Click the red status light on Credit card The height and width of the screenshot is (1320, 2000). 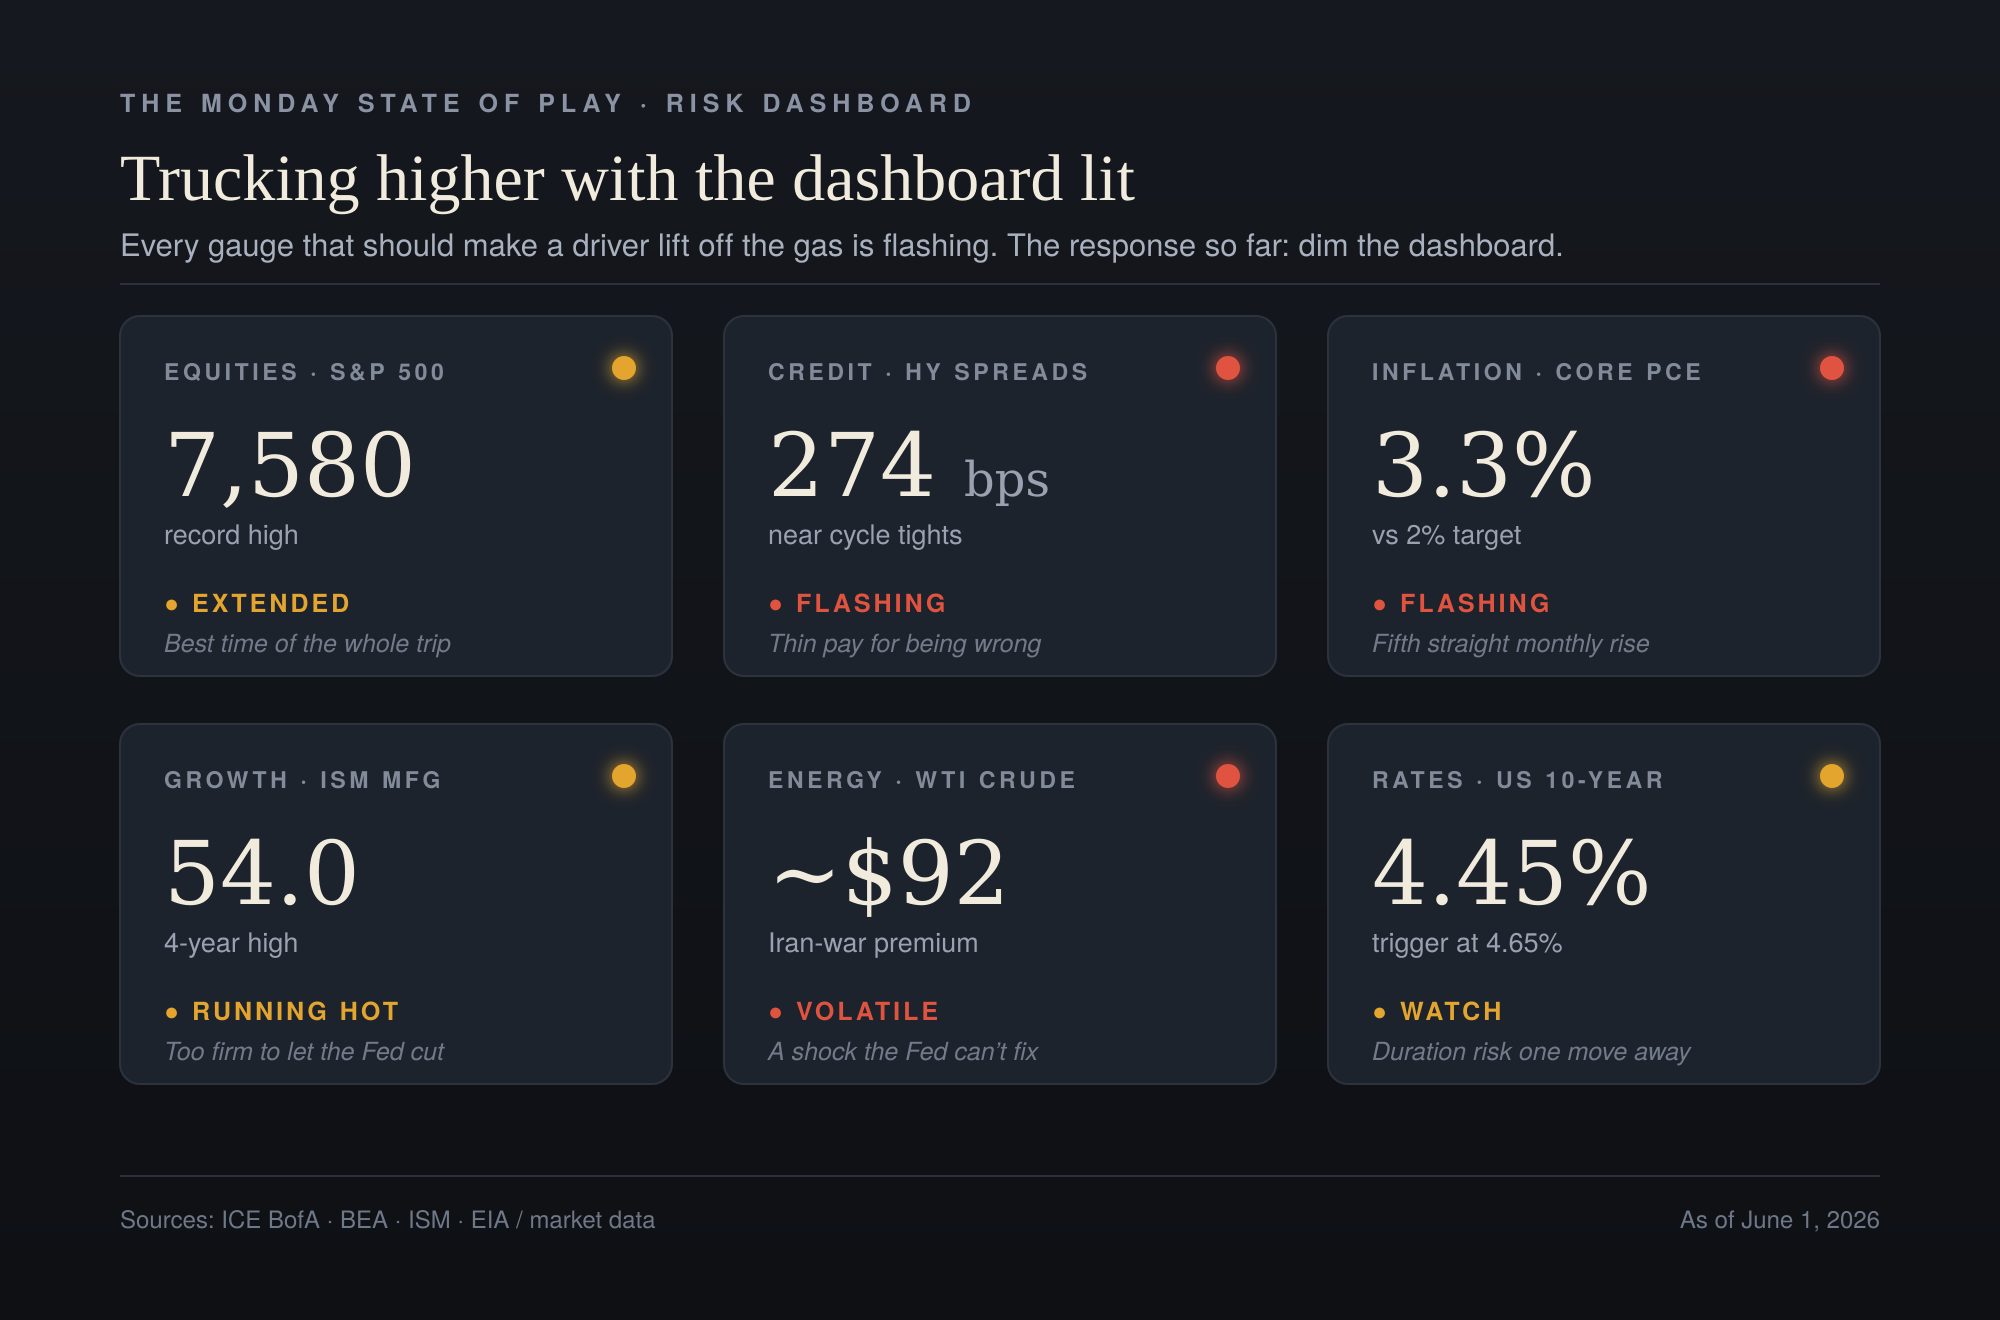coord(1228,368)
